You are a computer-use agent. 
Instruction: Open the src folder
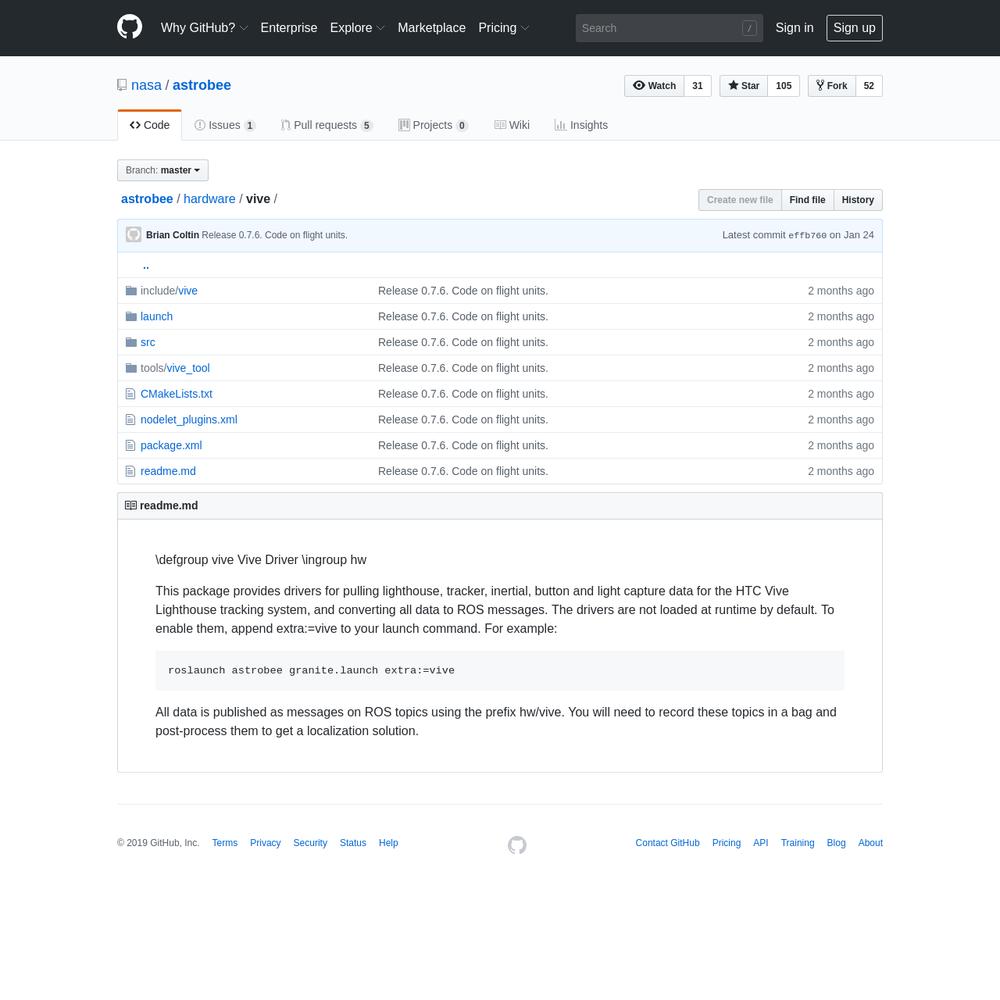pyautogui.click(x=147, y=342)
